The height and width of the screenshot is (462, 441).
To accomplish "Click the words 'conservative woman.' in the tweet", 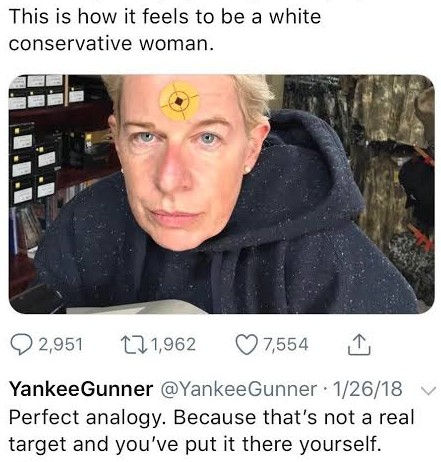I will [111, 44].
